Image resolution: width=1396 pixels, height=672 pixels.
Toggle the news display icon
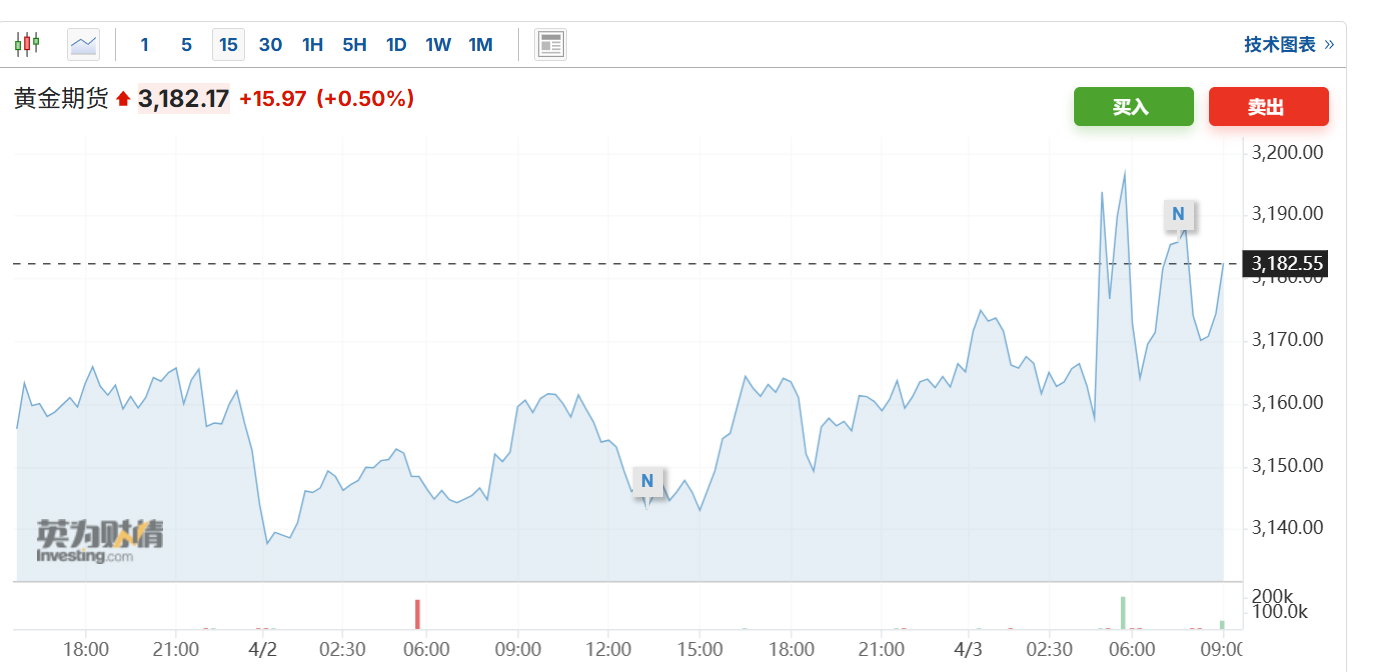[x=550, y=44]
